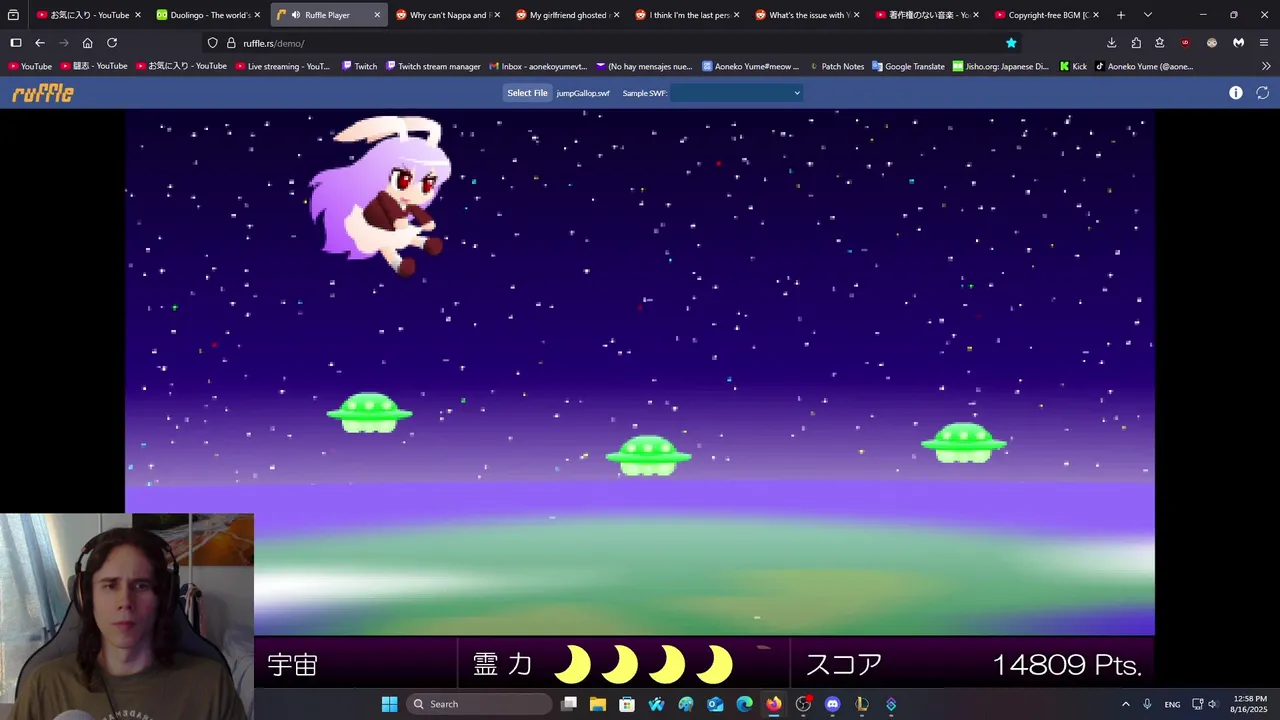
Task: Open the Jisho.org bookmark
Action: (1001, 66)
